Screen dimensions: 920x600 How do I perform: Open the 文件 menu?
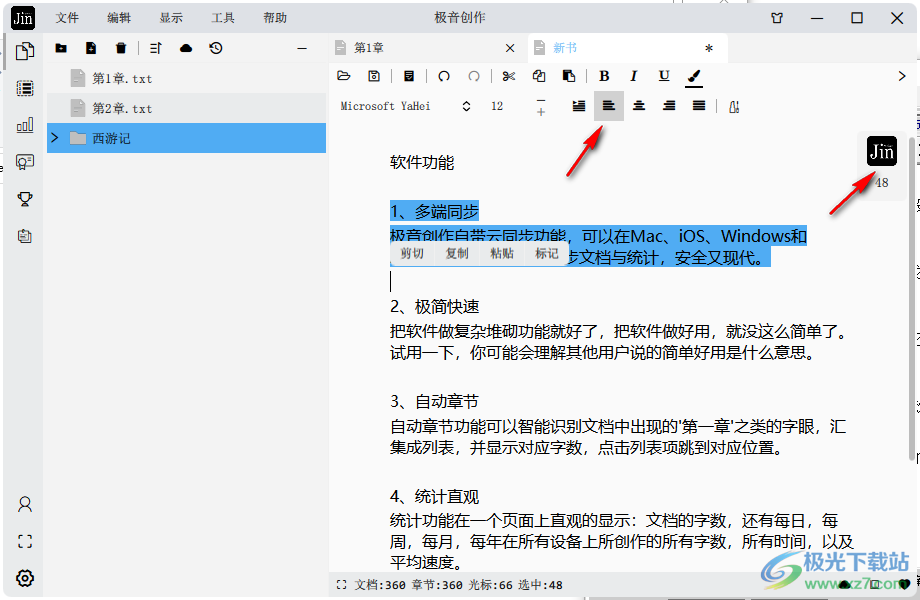[67, 18]
